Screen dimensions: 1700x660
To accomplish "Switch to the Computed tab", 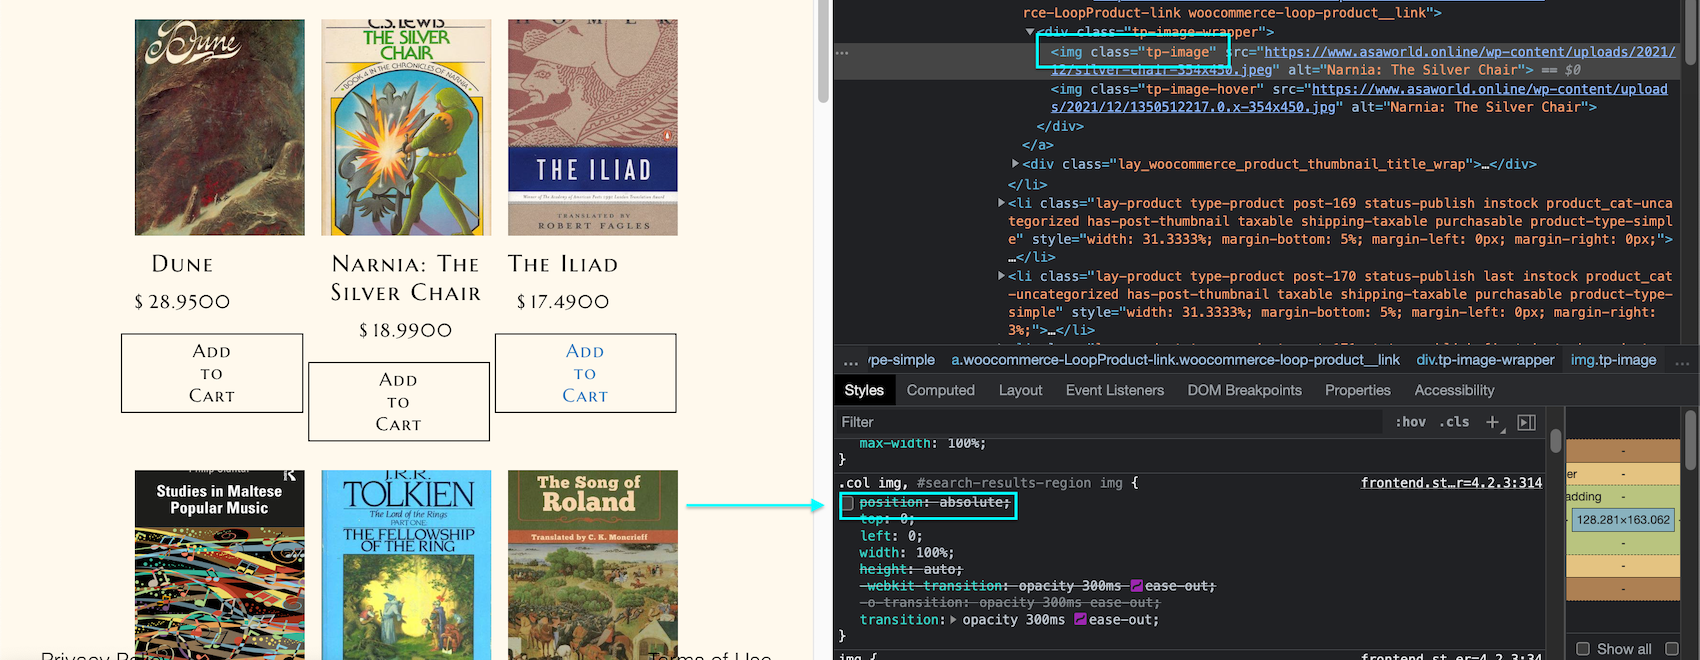I will (940, 390).
